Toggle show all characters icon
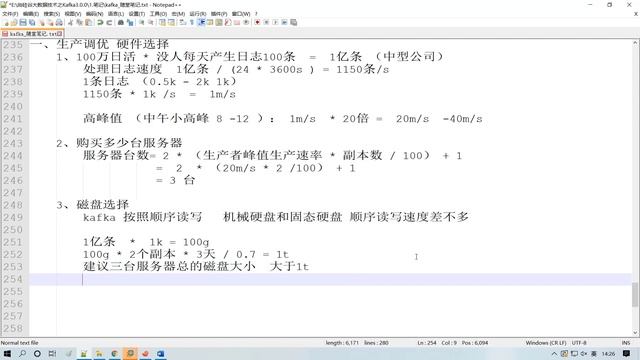Screen dimensions: 640x360 coord(191,22)
